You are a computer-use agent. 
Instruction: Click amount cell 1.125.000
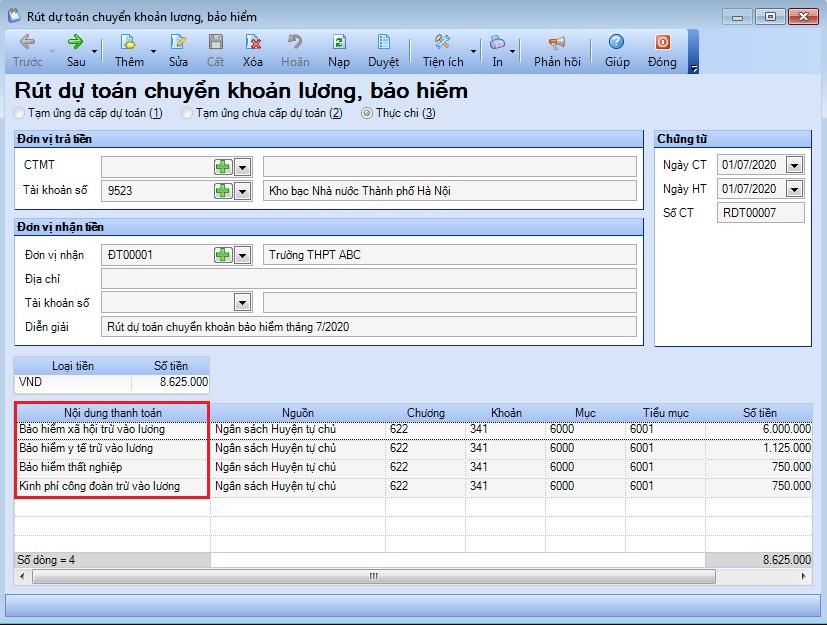[x=758, y=448]
